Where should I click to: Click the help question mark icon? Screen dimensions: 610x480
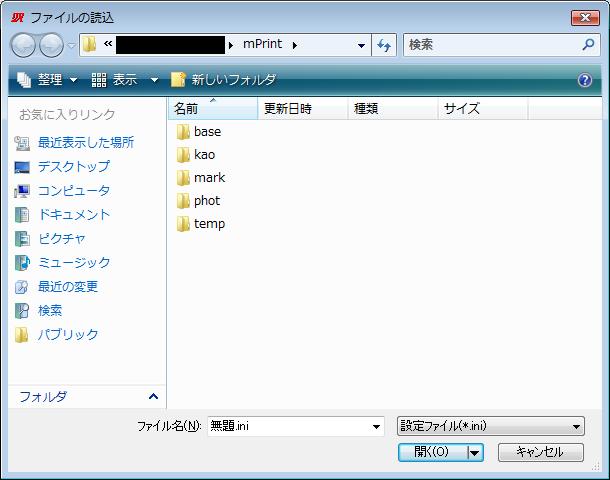[x=585, y=80]
